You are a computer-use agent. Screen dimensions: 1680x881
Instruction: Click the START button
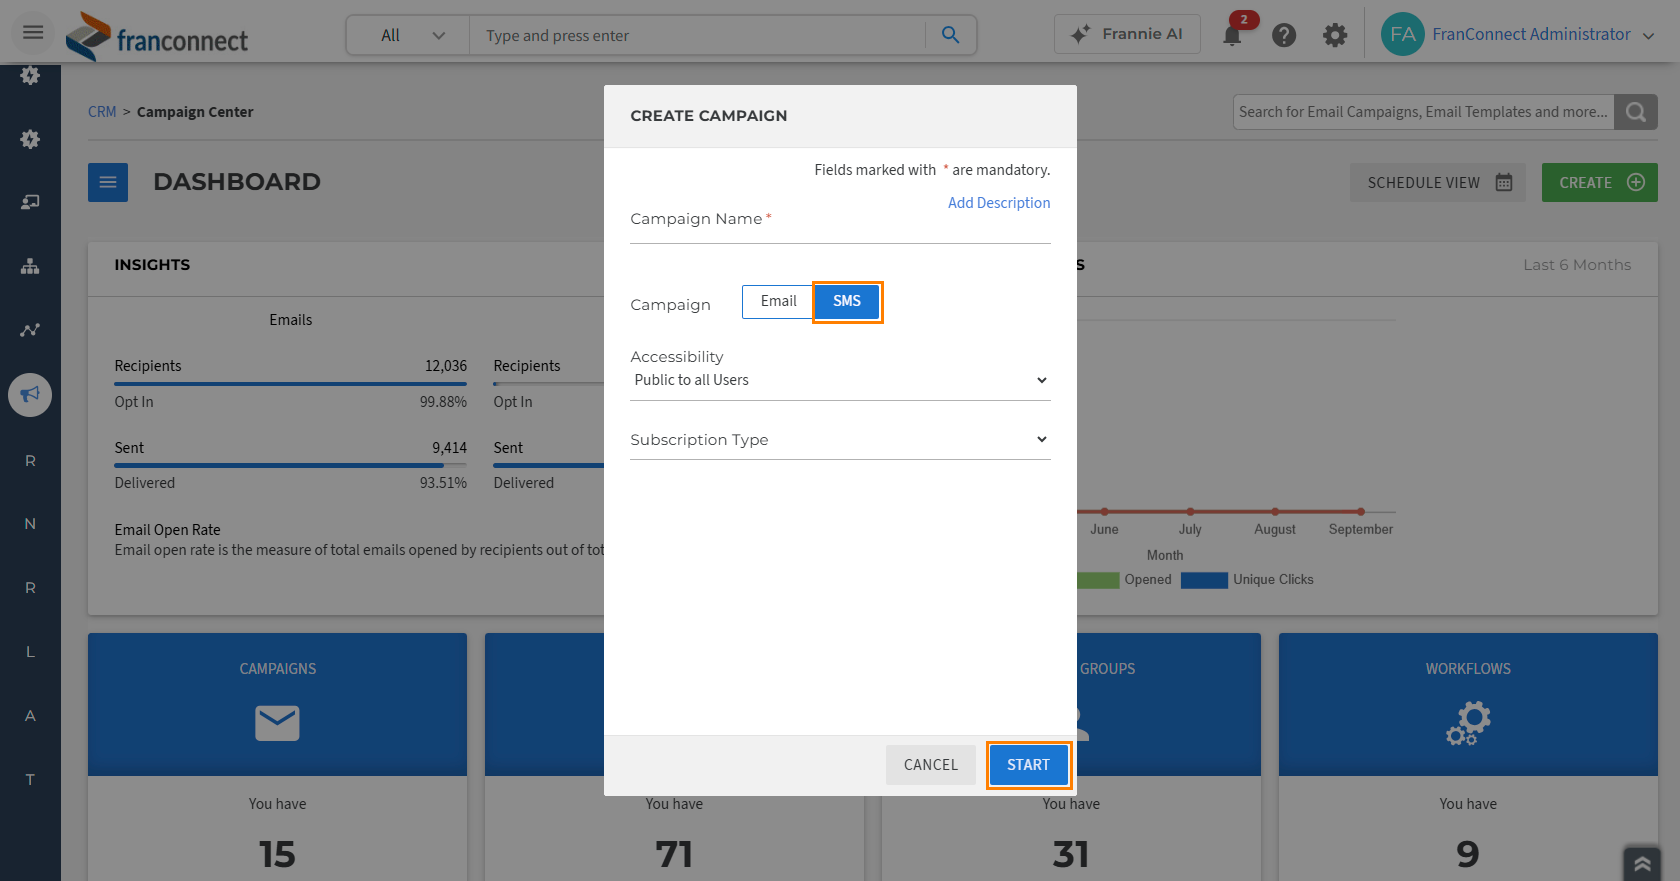1029,765
